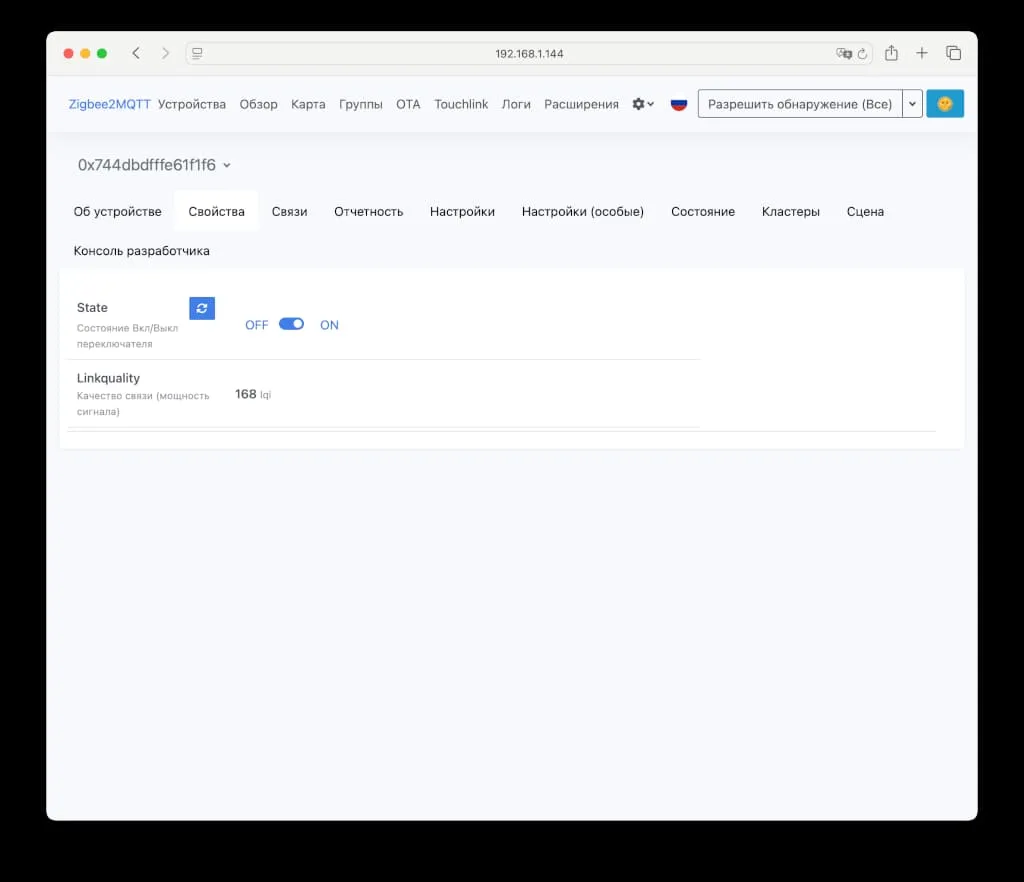Viewport: 1024px width, 882px height.
Task: Open the settings gear menu
Action: (x=643, y=104)
